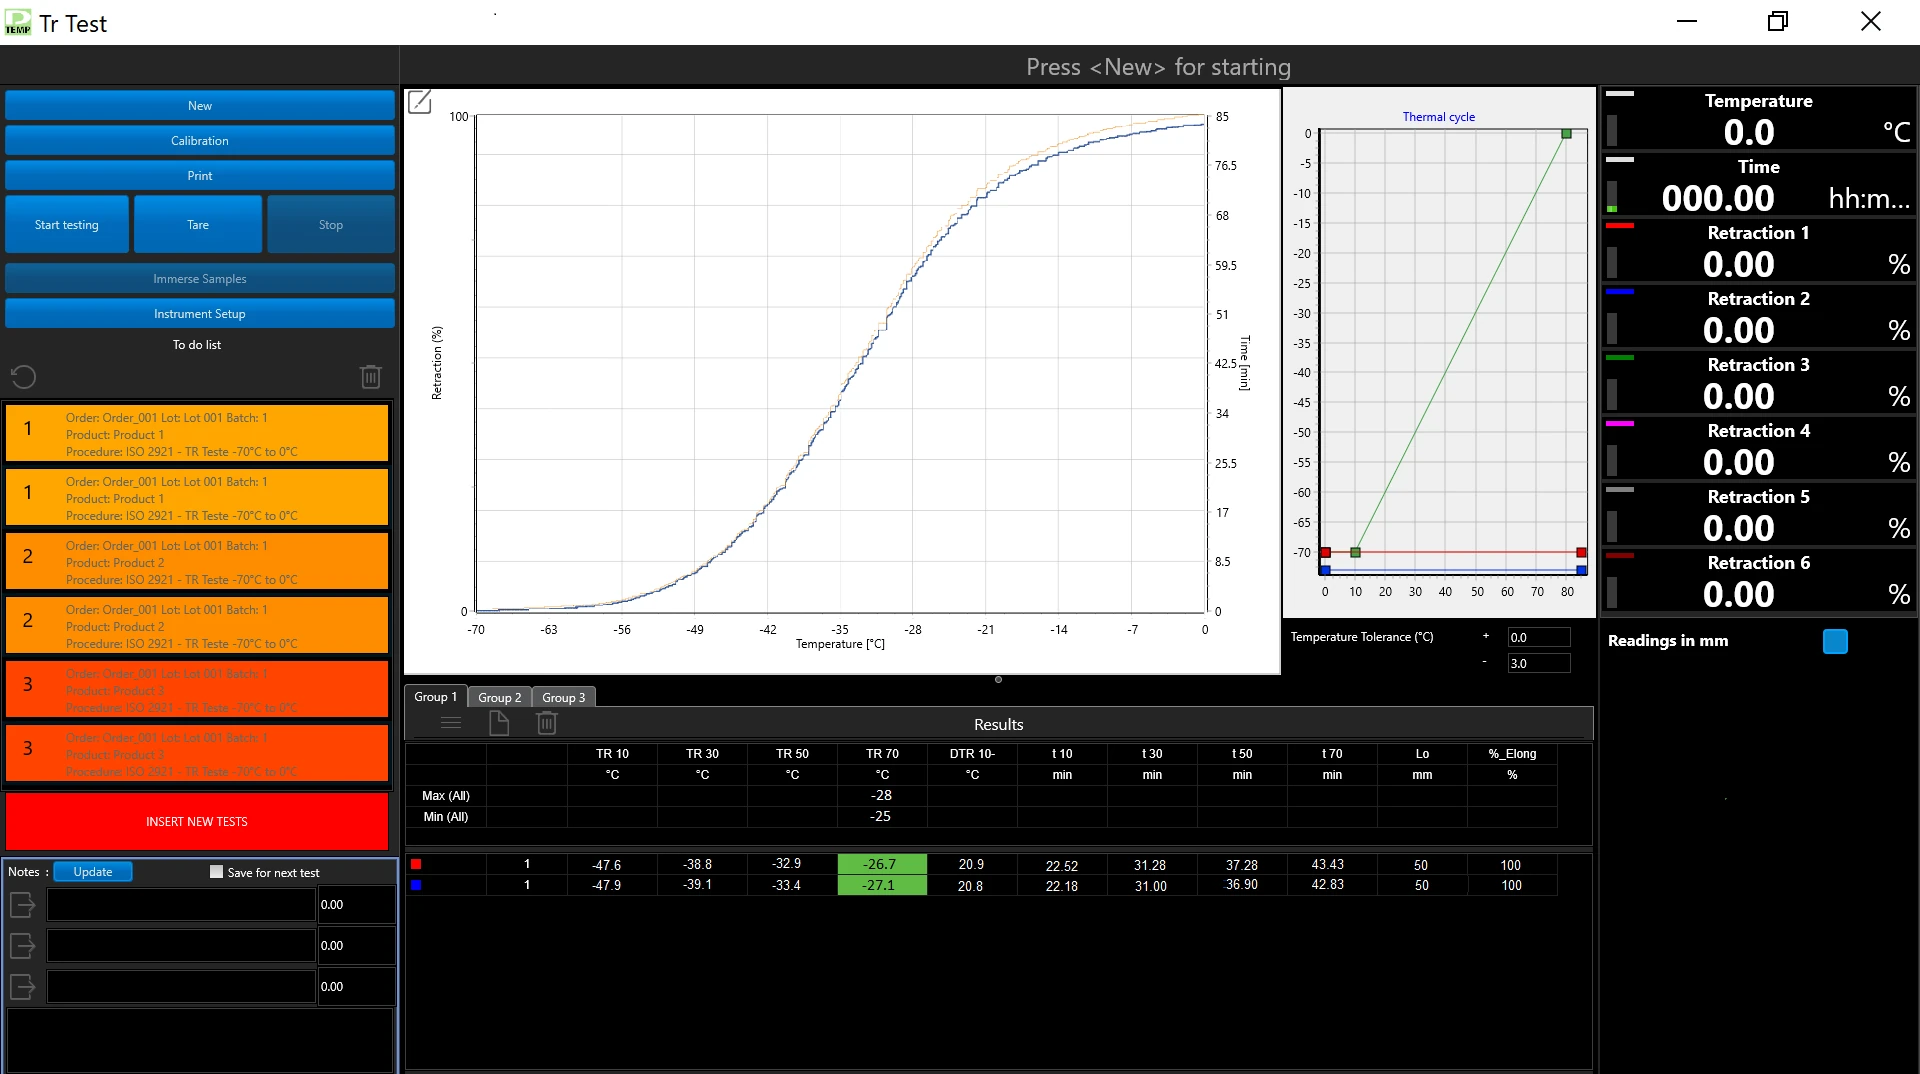Click the Results list menu icon

(451, 723)
